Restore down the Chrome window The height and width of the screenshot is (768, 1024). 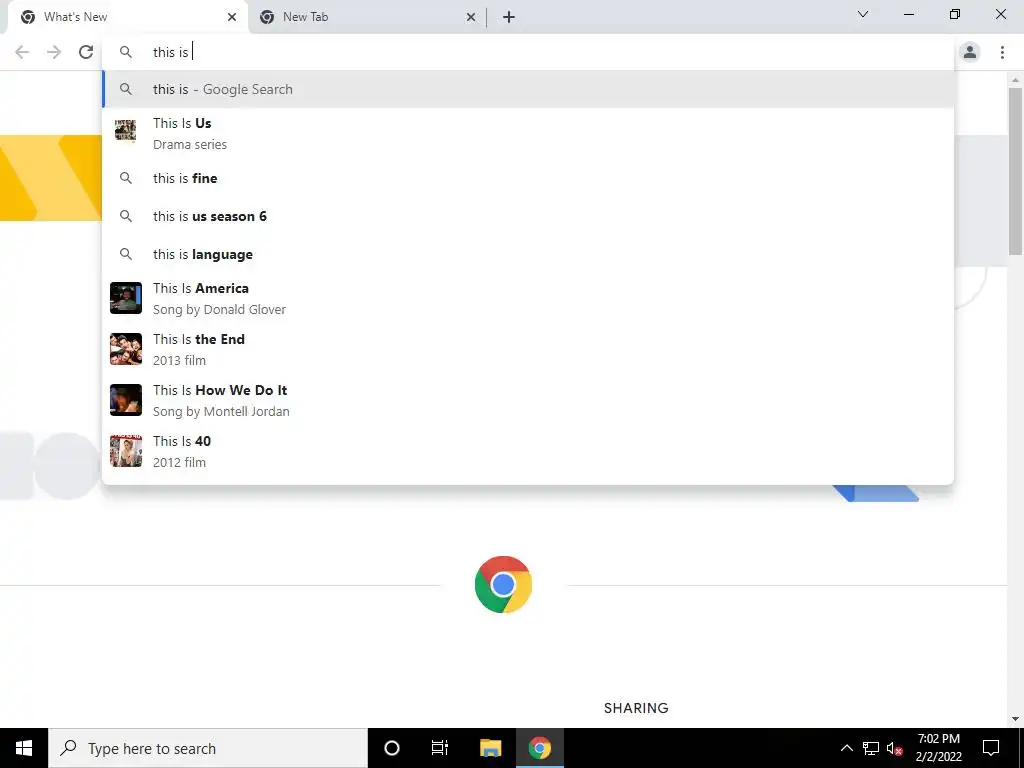(x=955, y=14)
